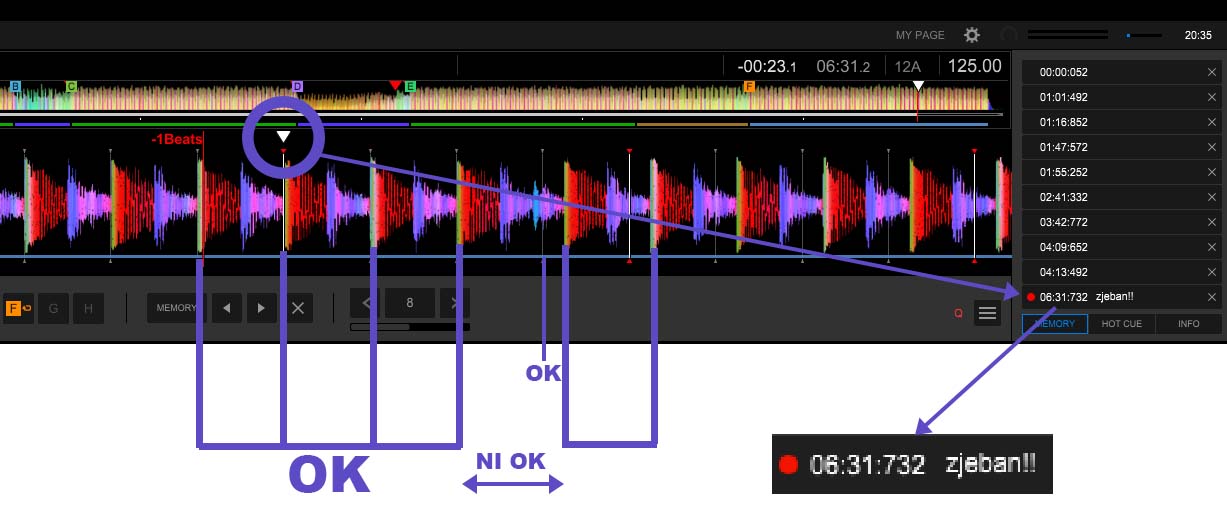Open the settings gear icon

[972, 35]
